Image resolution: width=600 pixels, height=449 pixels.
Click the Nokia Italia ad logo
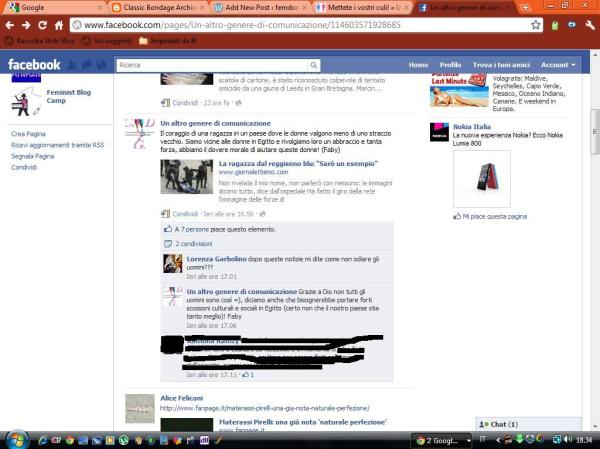tap(439, 132)
